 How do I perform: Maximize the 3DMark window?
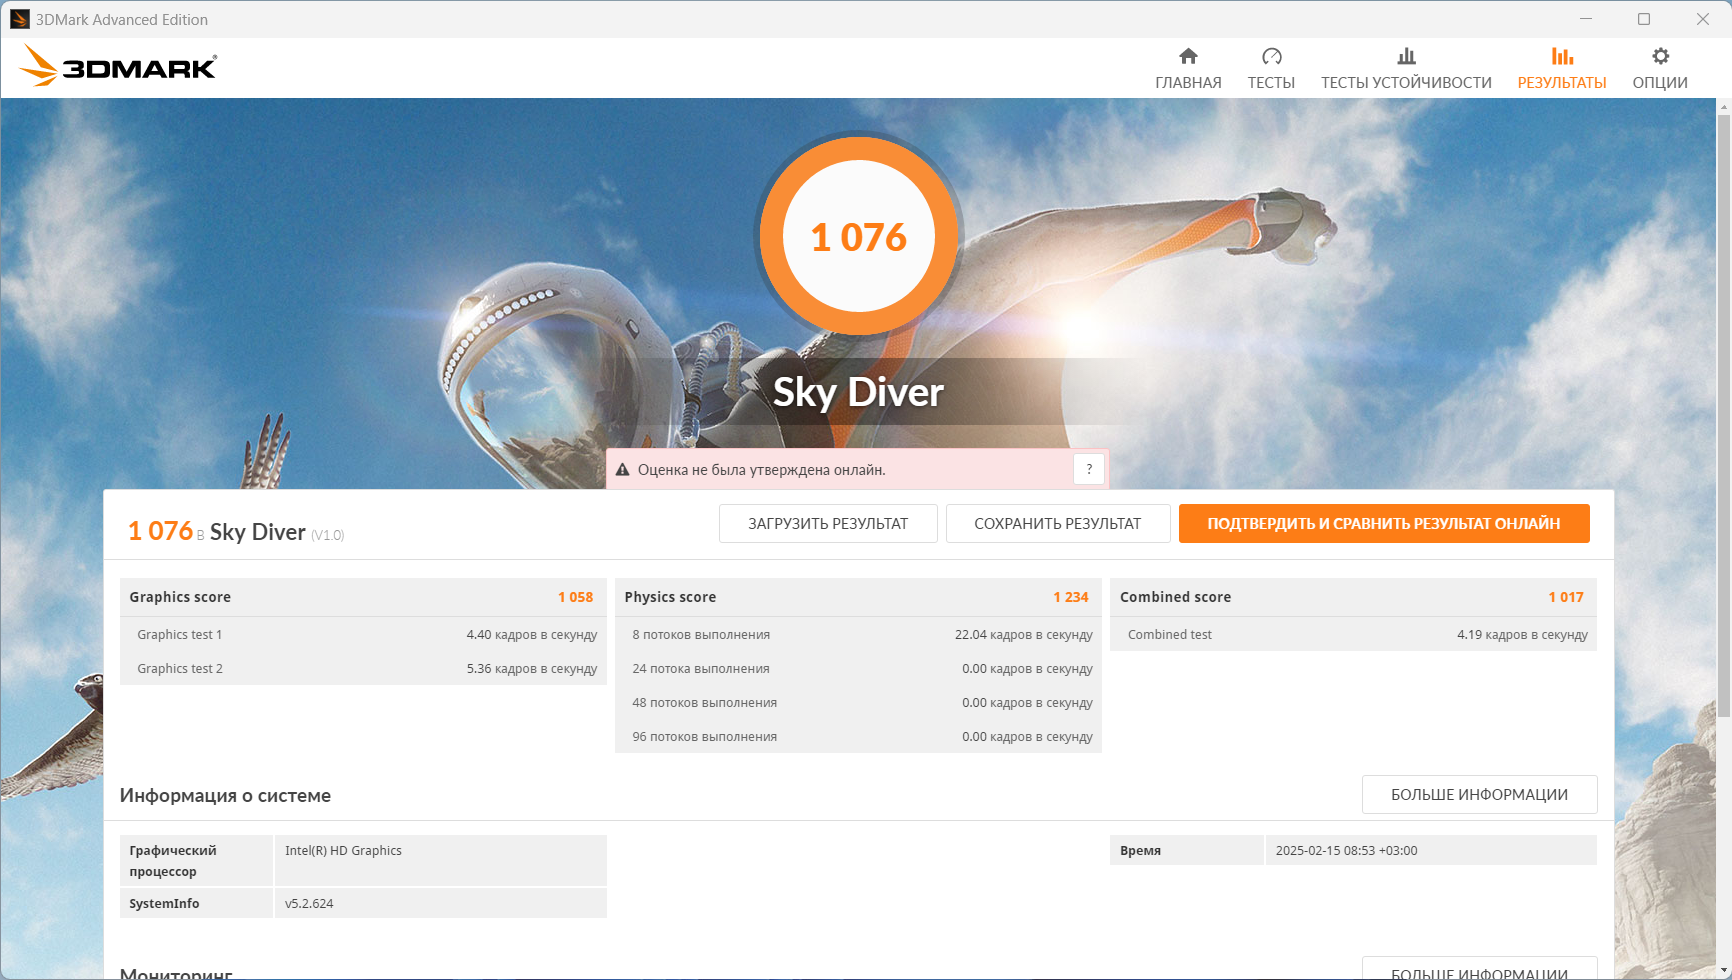(x=1644, y=19)
